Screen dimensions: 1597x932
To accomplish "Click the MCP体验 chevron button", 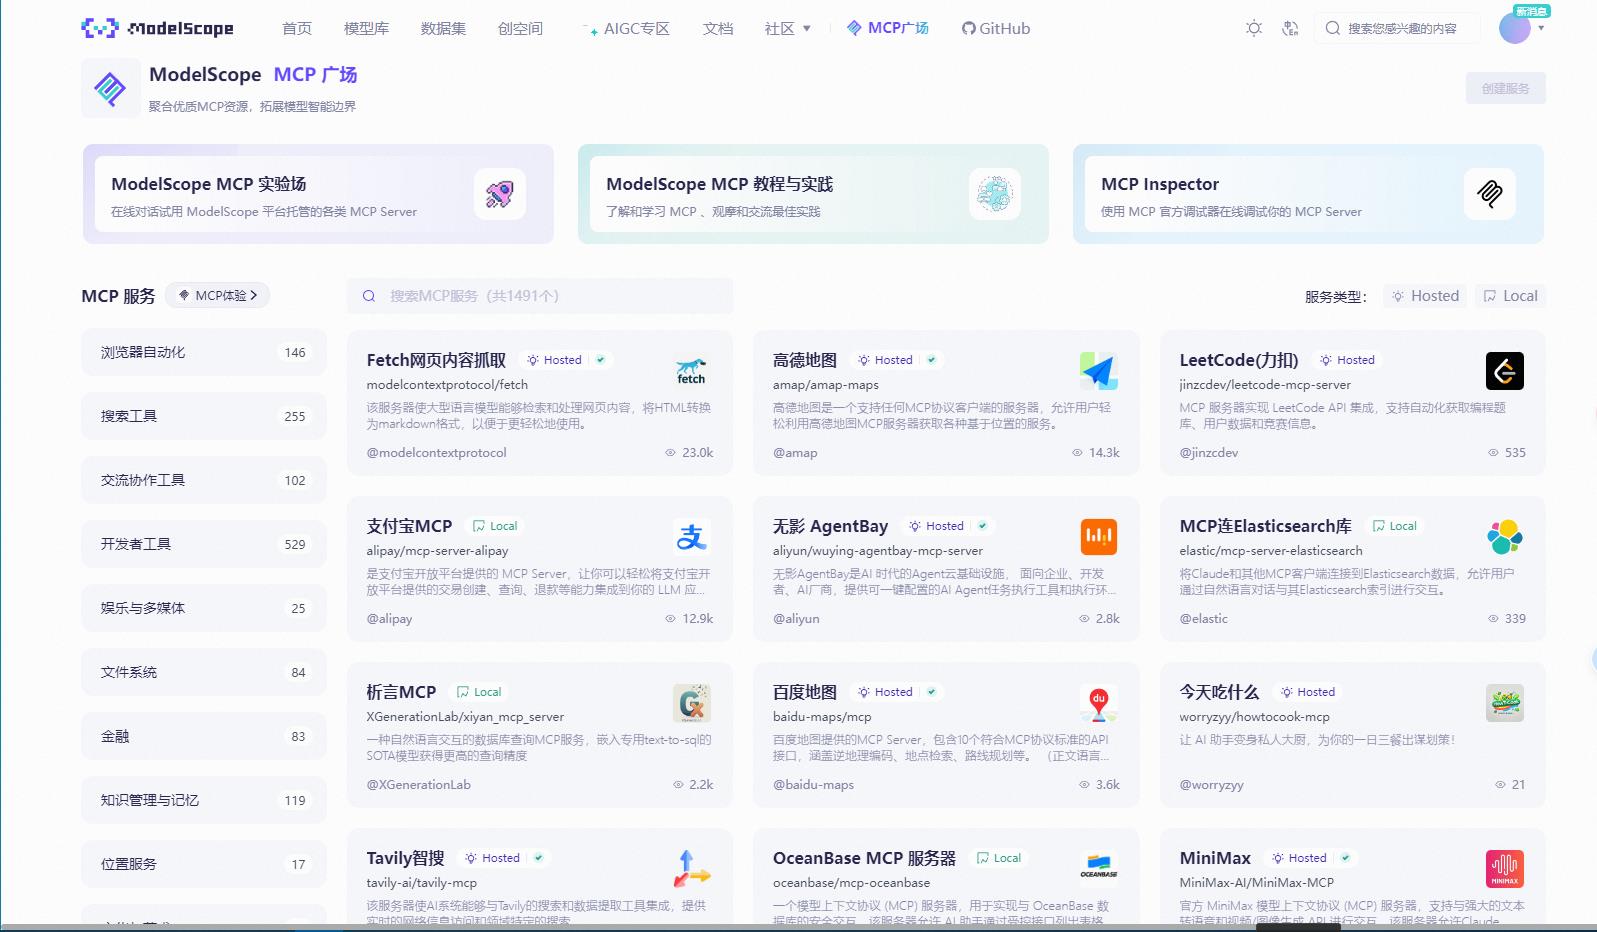I will tap(218, 295).
